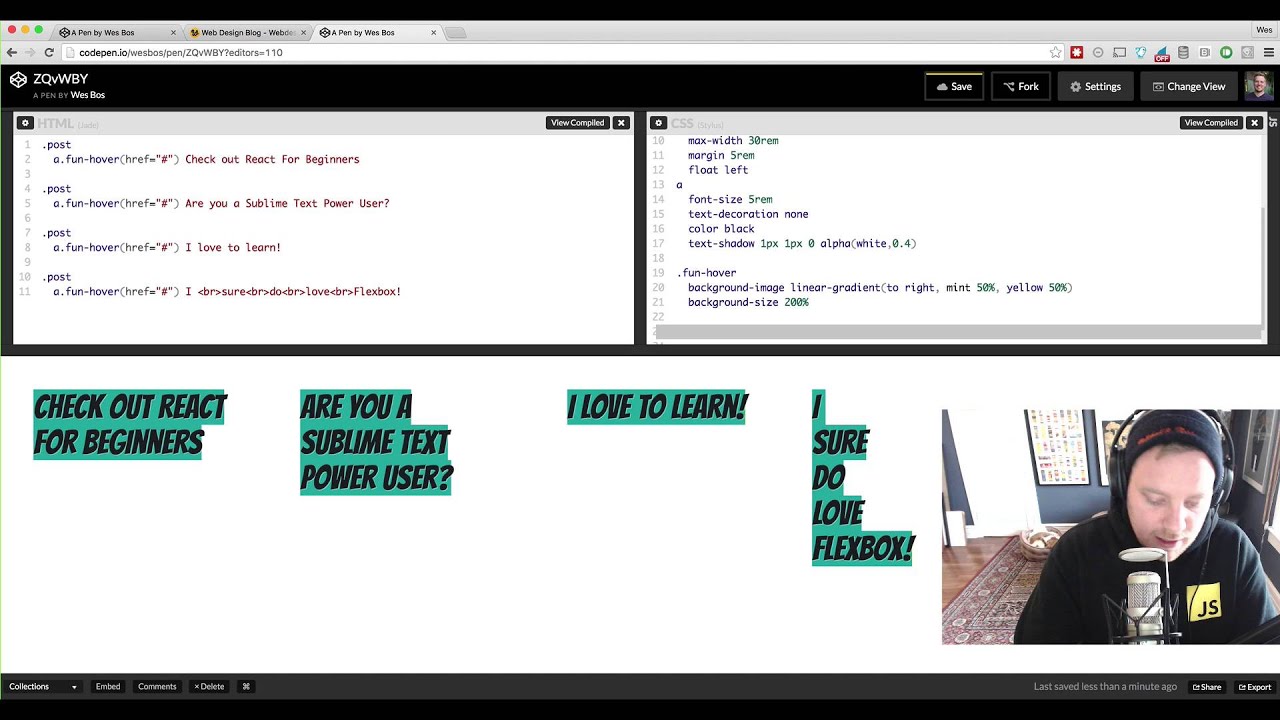The width and height of the screenshot is (1280, 720).
Task: Click the linear-gradient background-image line
Action: point(880,288)
